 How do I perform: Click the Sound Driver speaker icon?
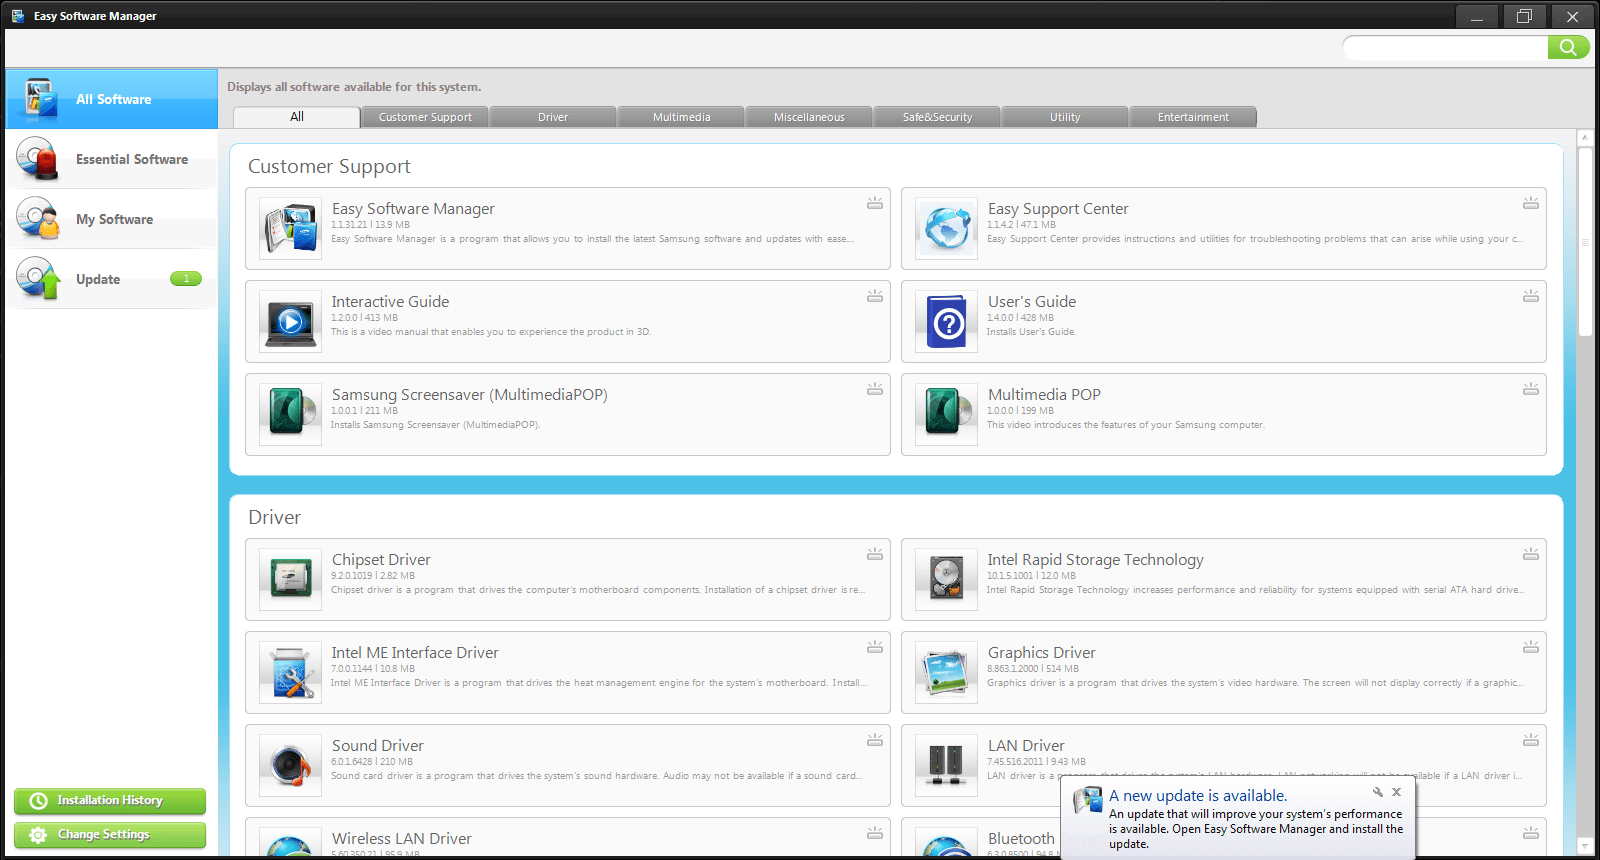290,766
